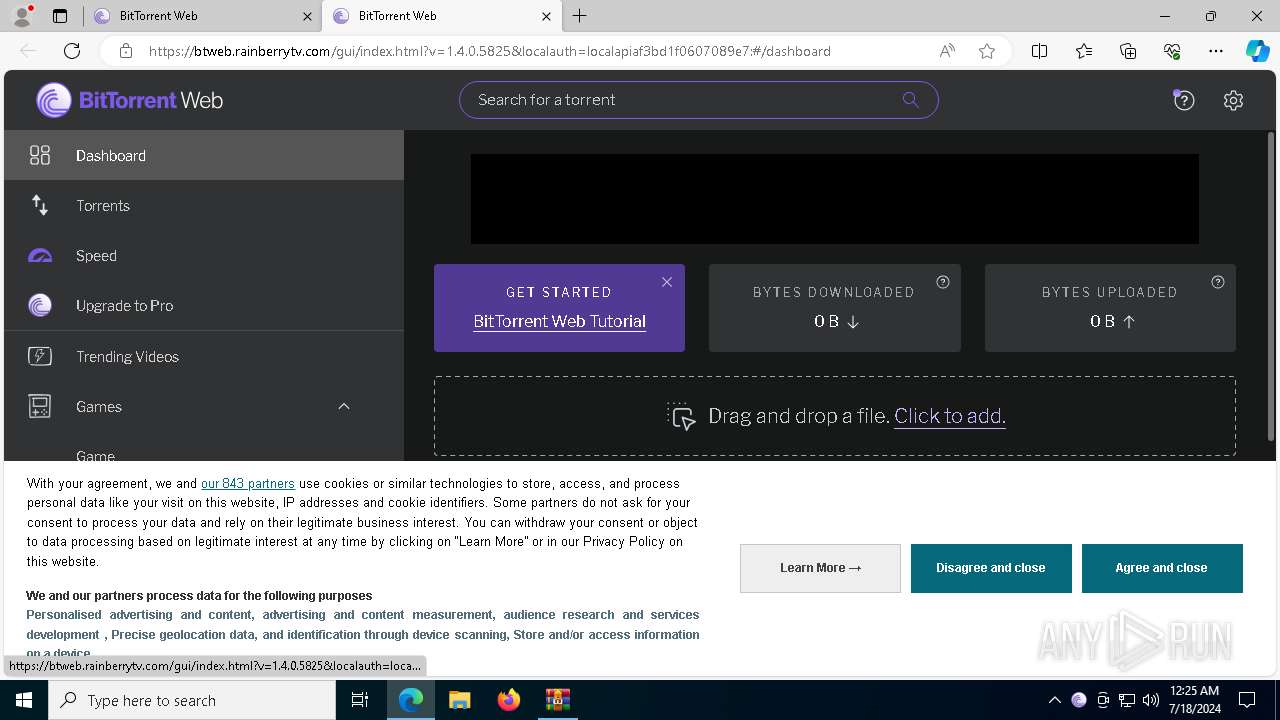Open the tab actions menu icon

tap(60, 16)
